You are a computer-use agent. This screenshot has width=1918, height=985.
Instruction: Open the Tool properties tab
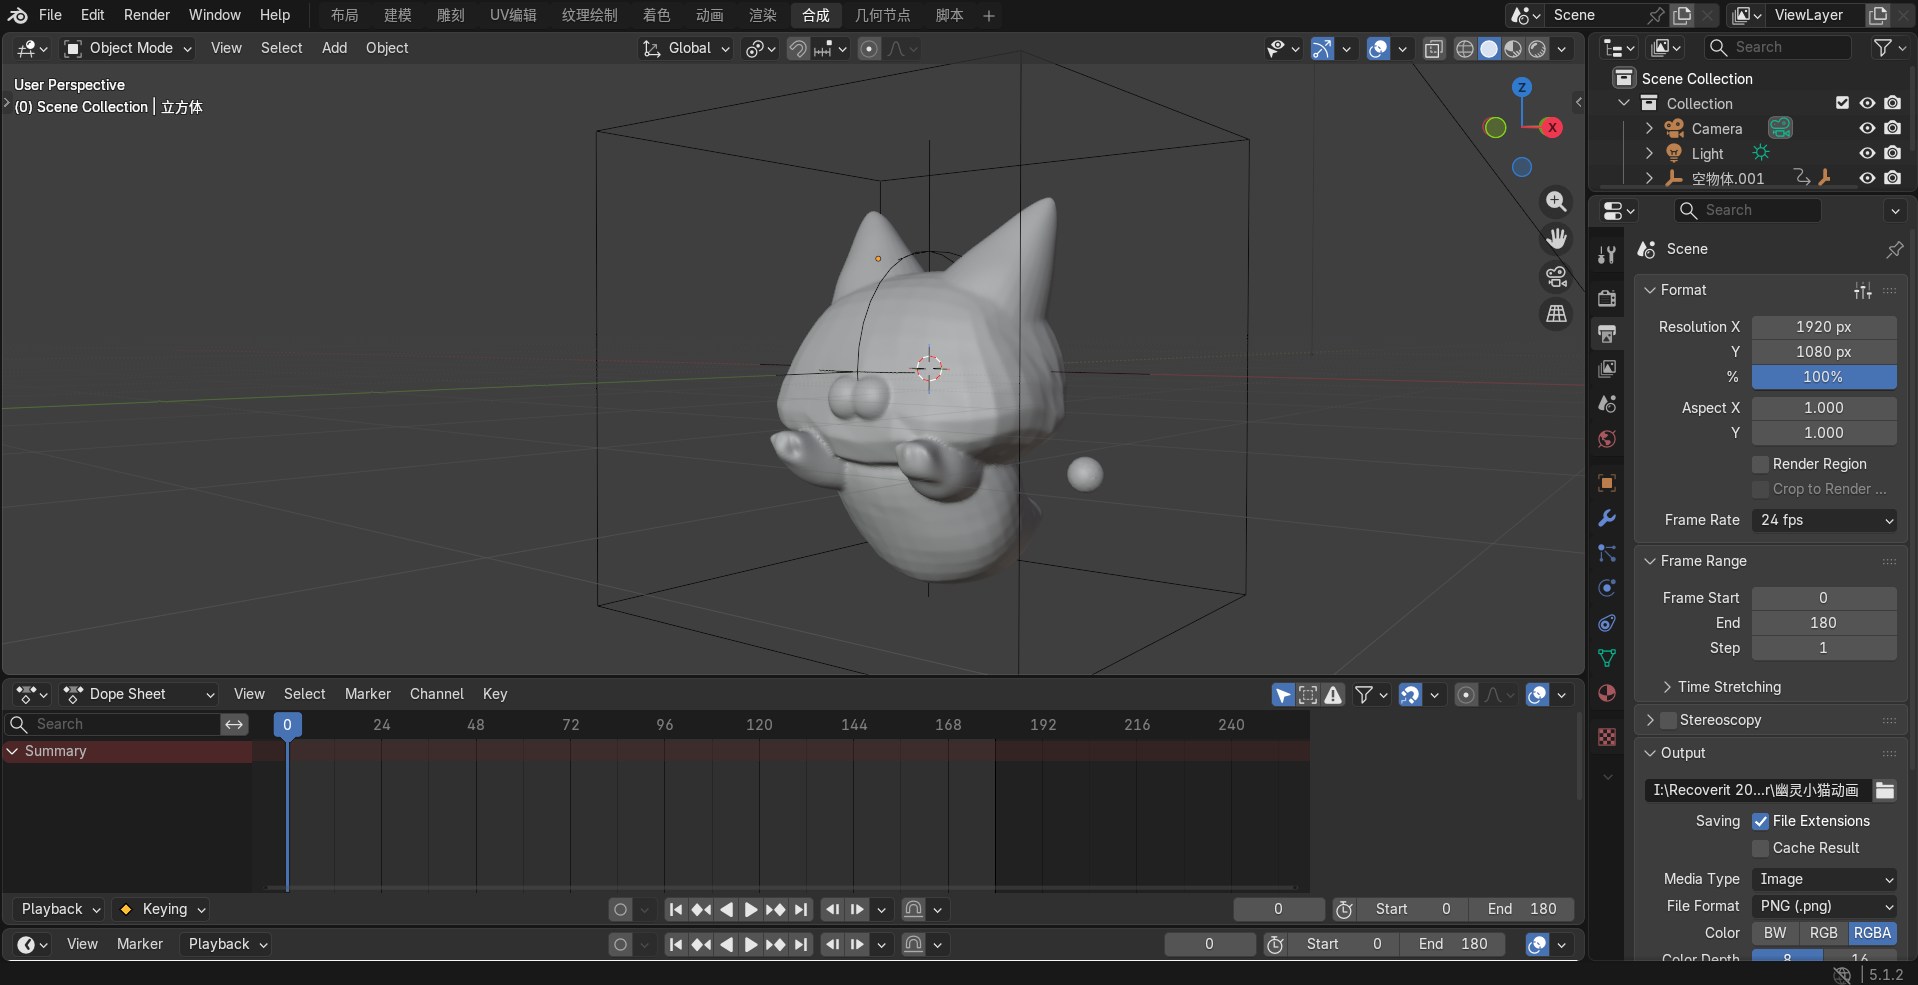[x=1607, y=255]
